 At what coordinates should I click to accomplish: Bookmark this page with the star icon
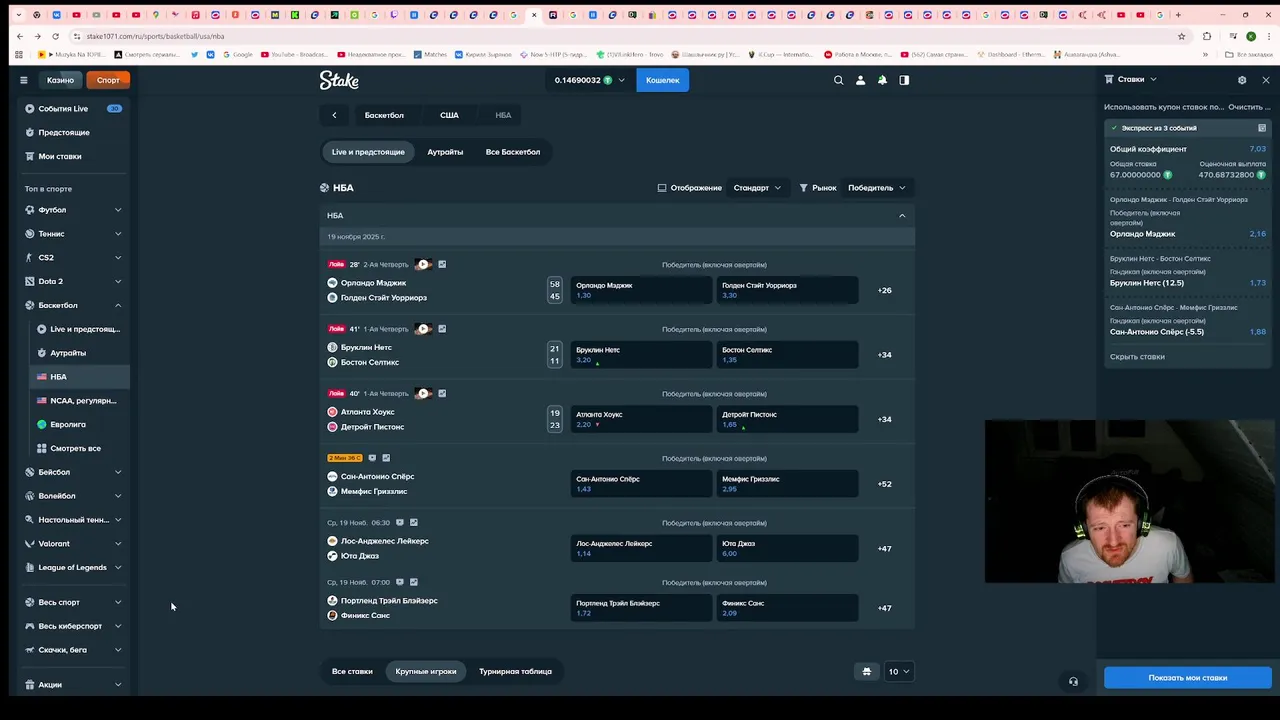click(x=1182, y=36)
